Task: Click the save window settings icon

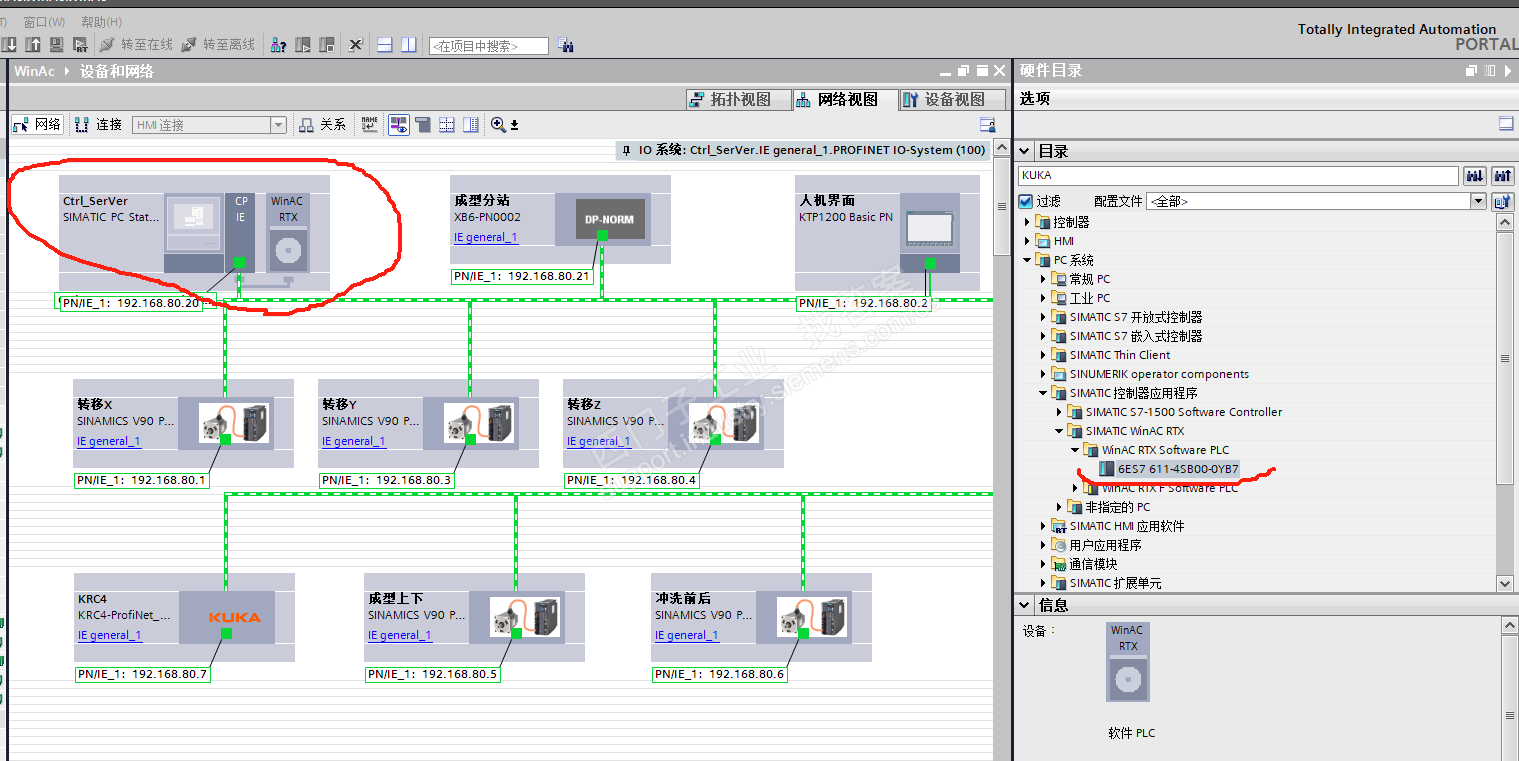Action: (x=987, y=125)
